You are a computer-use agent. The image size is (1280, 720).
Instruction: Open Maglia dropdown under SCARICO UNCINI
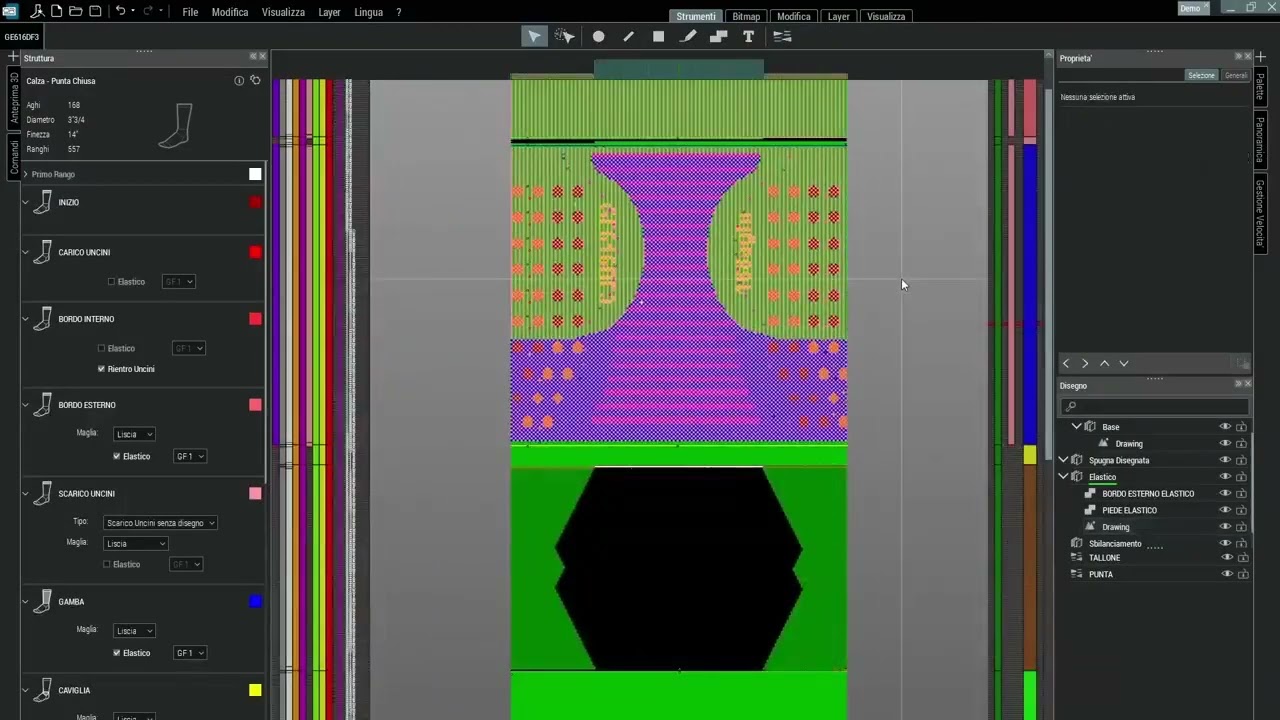click(135, 544)
